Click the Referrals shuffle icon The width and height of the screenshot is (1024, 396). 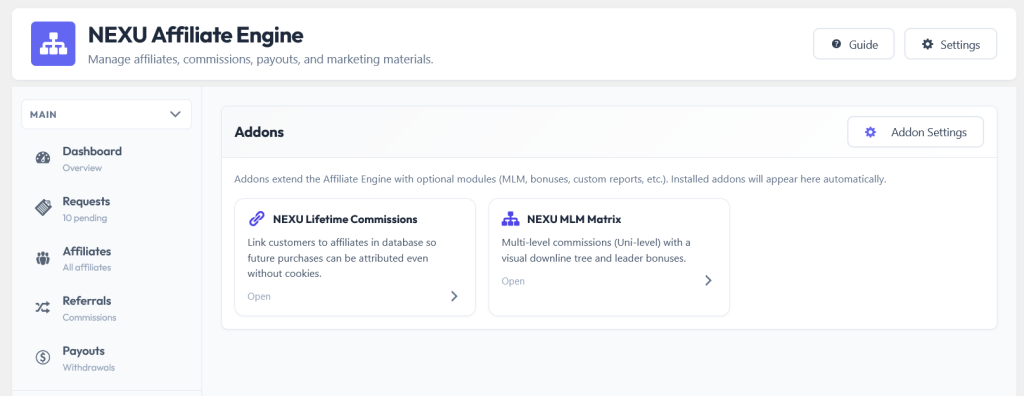tap(42, 308)
